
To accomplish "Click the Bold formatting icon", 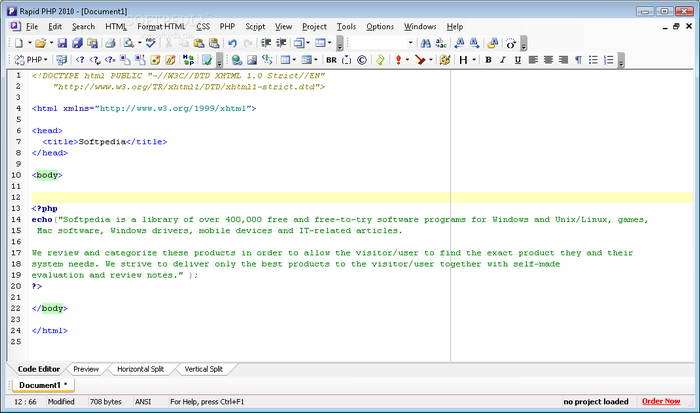I will tap(488, 60).
